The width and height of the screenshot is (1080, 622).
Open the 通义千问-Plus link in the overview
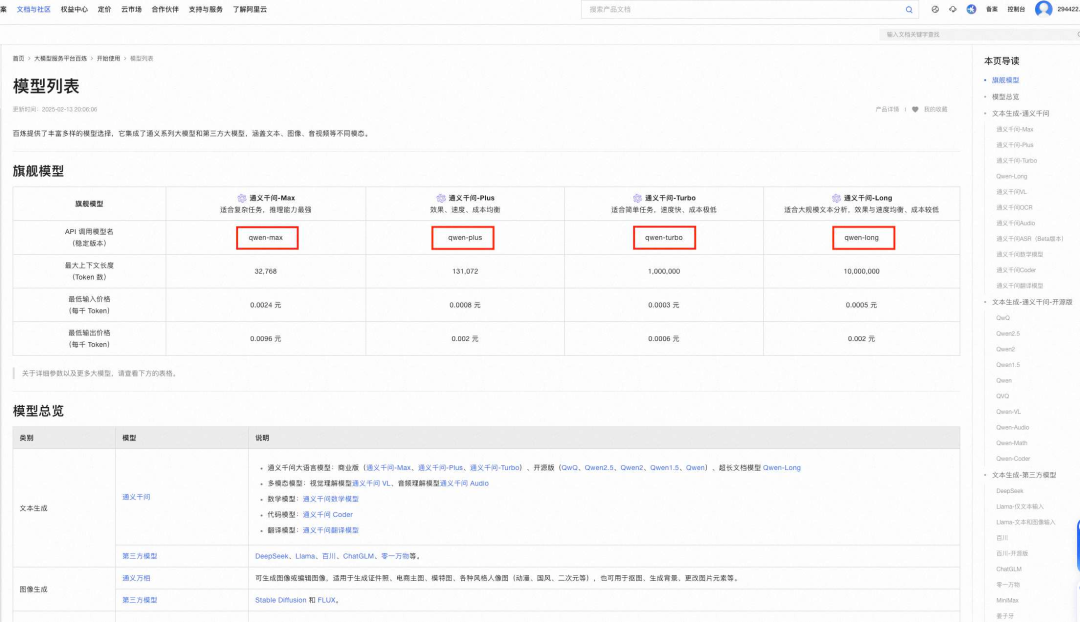coord(440,468)
